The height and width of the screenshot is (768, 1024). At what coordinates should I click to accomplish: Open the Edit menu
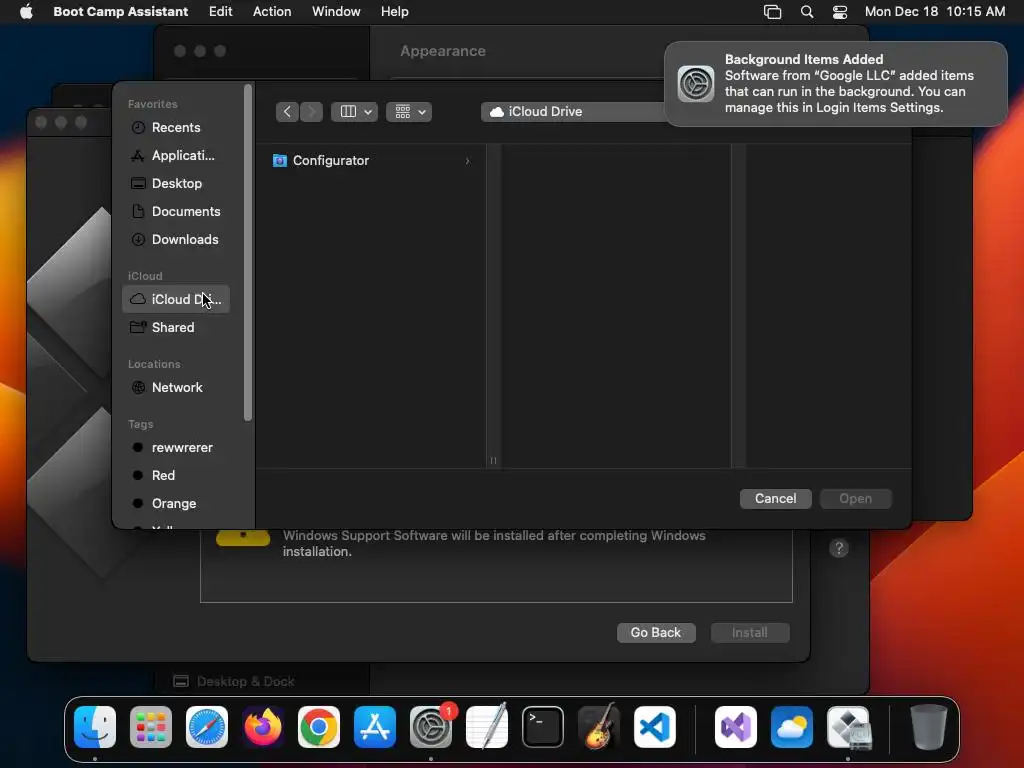click(220, 12)
